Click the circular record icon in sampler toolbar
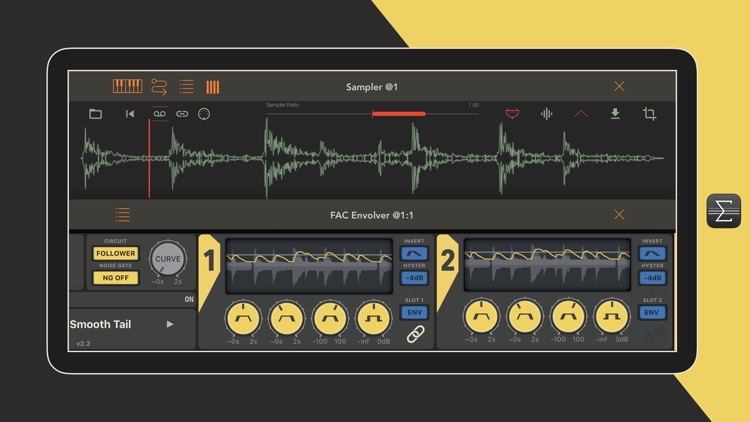750x422 pixels. (204, 114)
